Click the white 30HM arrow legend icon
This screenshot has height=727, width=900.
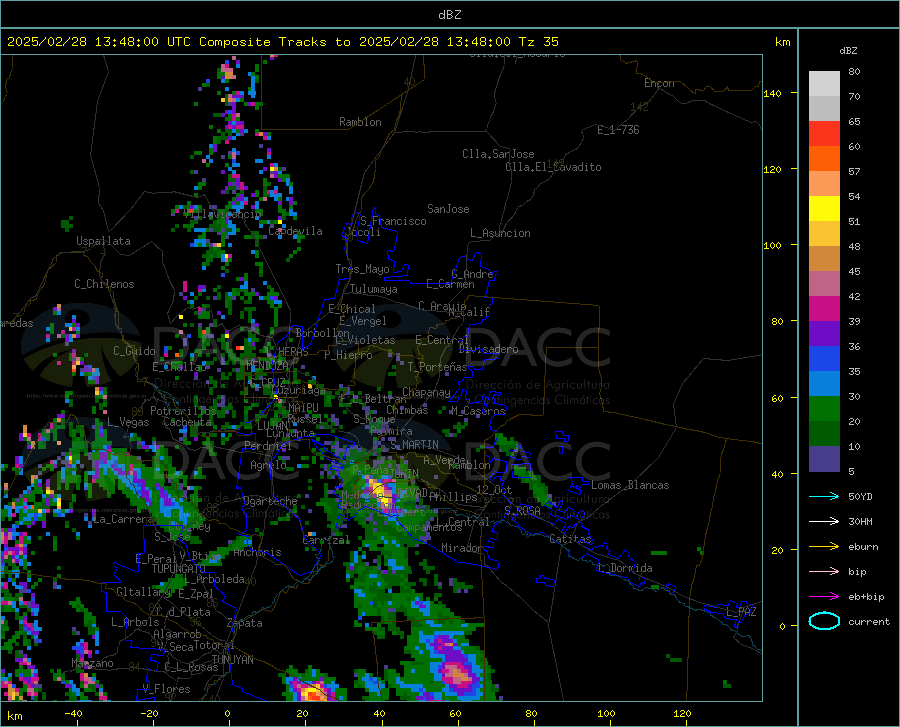pyautogui.click(x=824, y=521)
